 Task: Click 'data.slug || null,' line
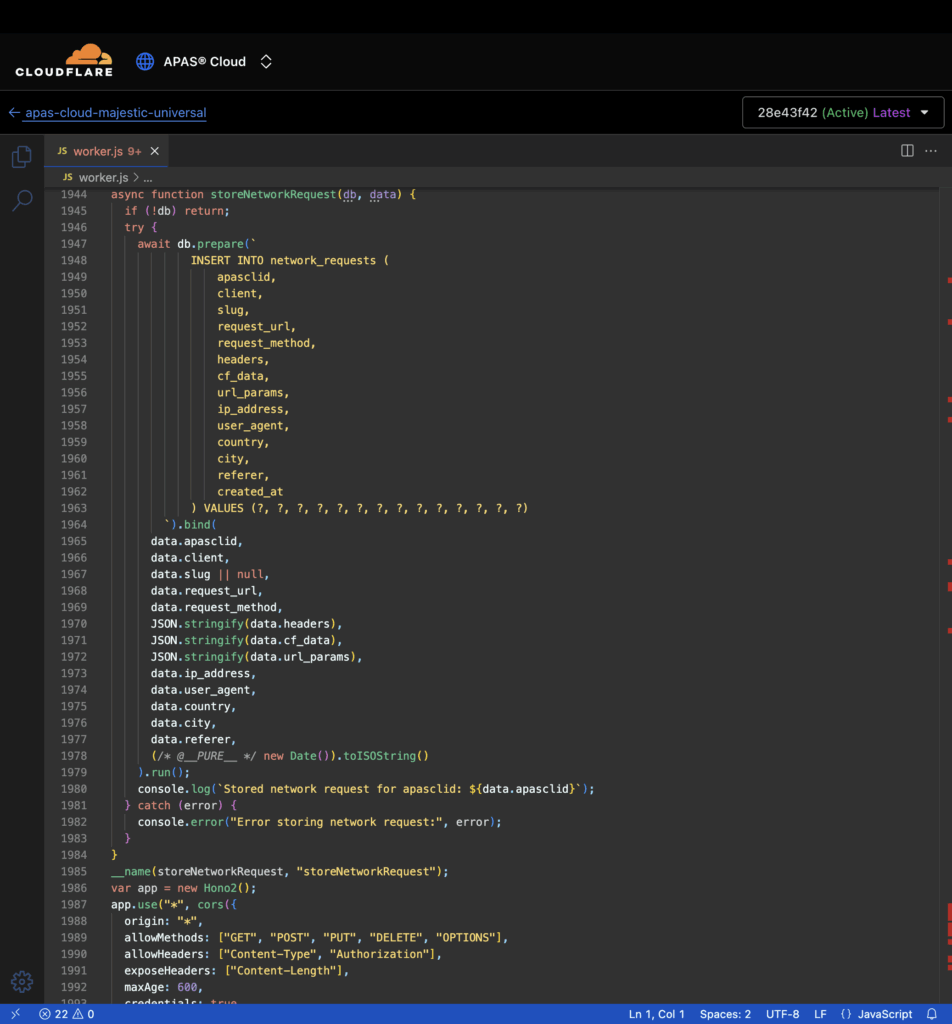tap(210, 574)
